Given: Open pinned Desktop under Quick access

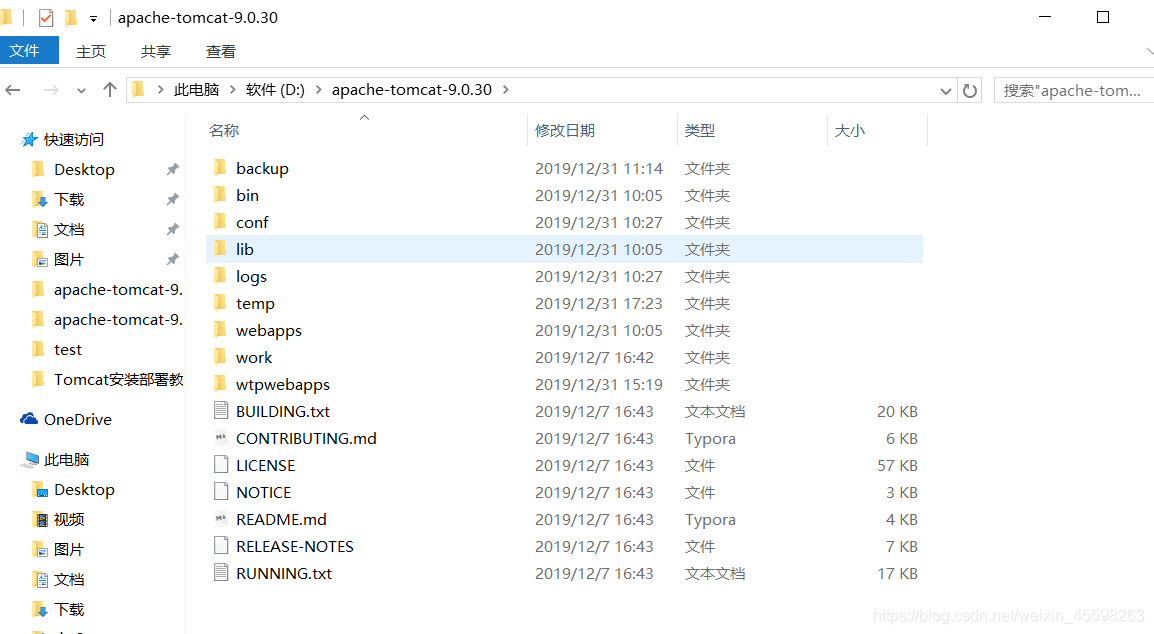Looking at the screenshot, I should click(x=84, y=169).
